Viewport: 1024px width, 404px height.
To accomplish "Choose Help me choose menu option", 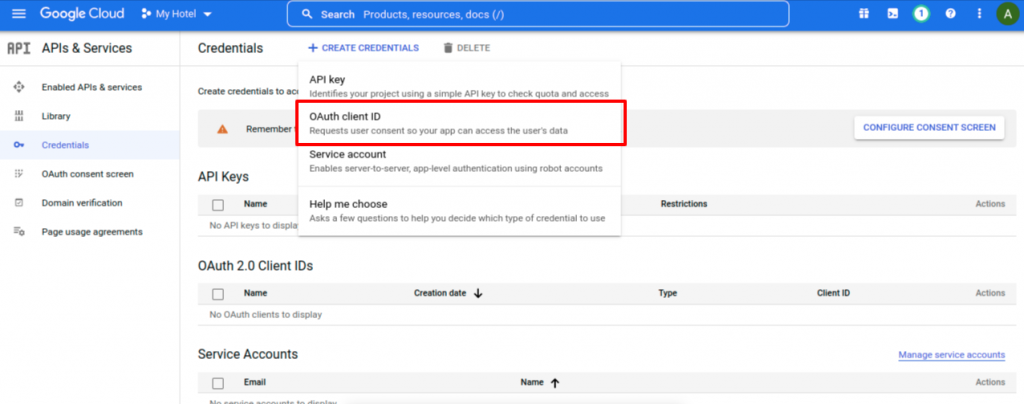I will point(459,210).
